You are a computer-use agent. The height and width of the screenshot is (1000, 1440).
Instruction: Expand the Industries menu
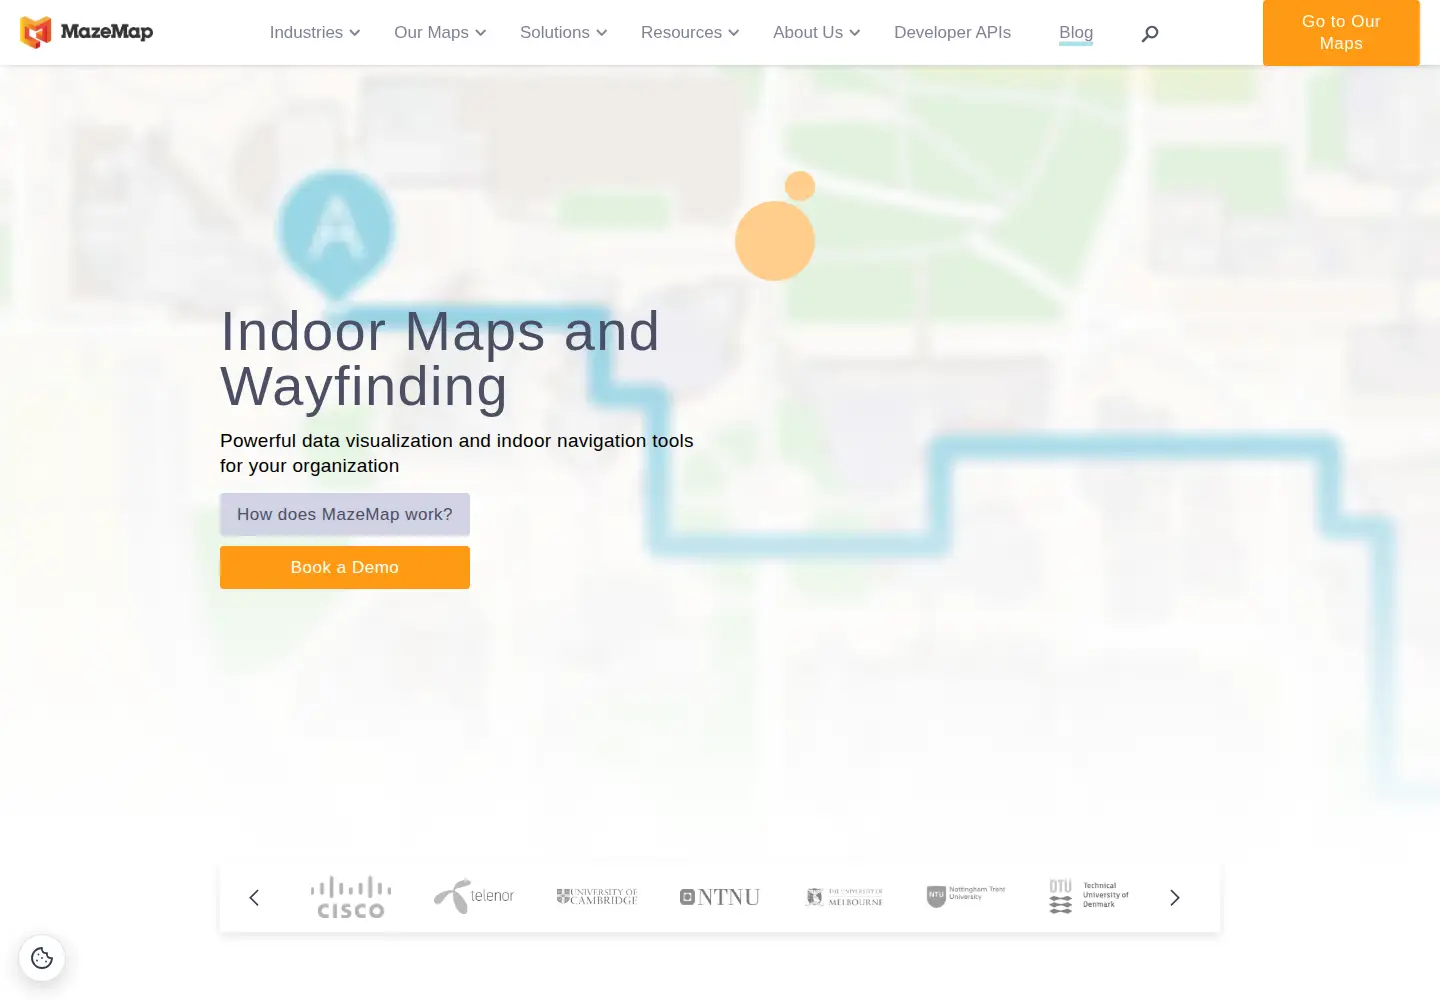click(315, 33)
